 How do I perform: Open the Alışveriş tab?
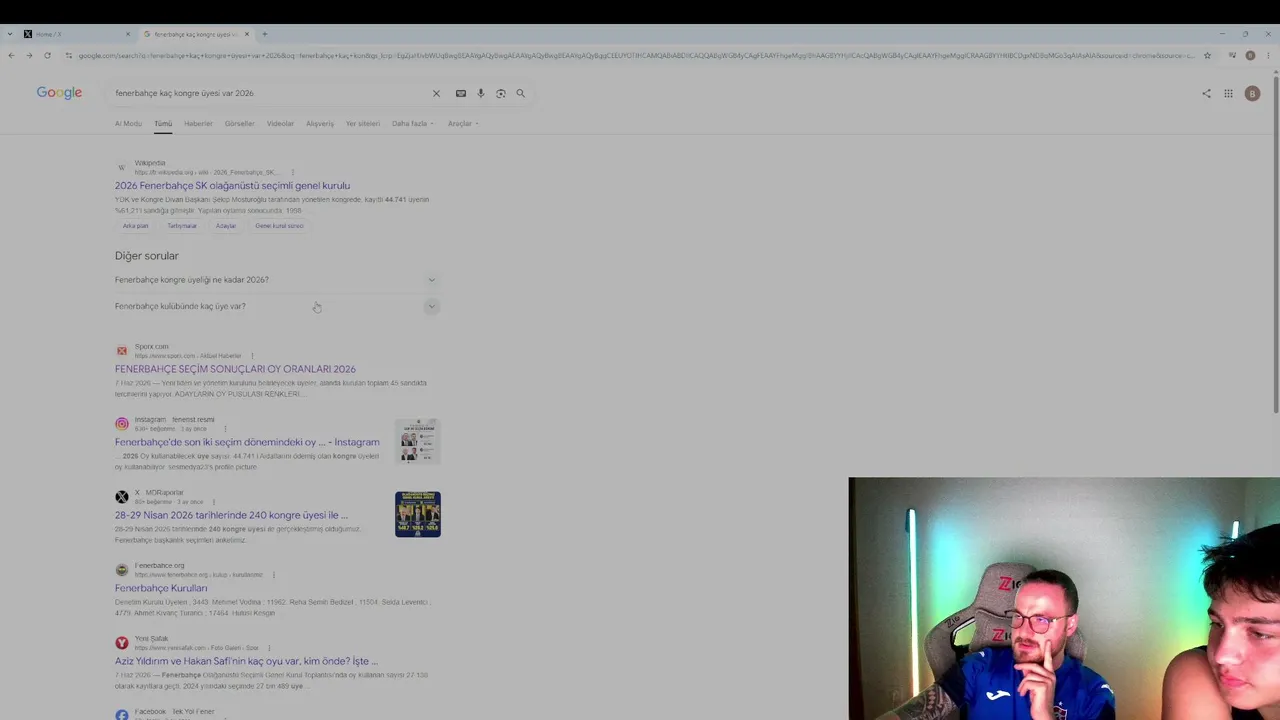320,124
